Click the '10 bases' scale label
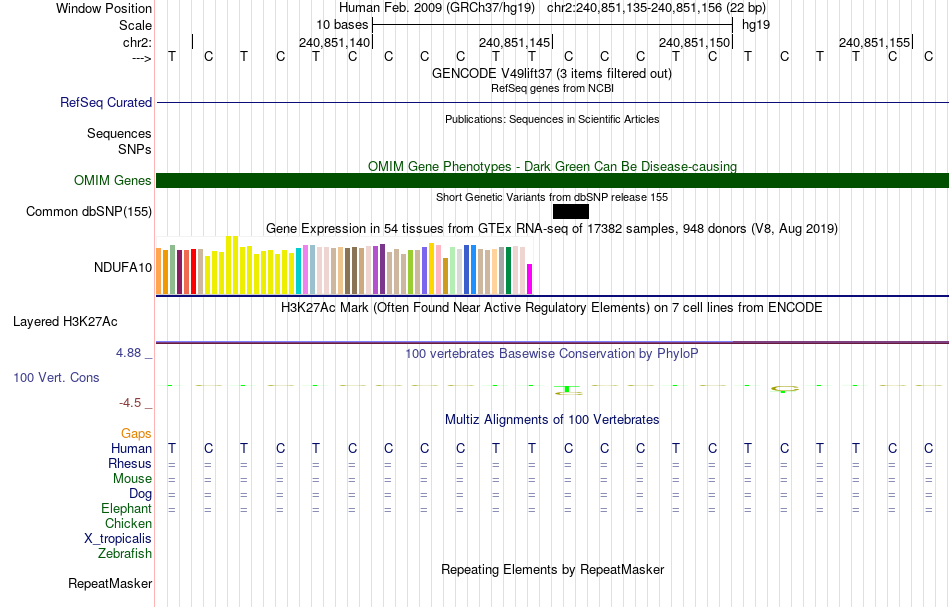This screenshot has height=607, width=950. (x=342, y=25)
